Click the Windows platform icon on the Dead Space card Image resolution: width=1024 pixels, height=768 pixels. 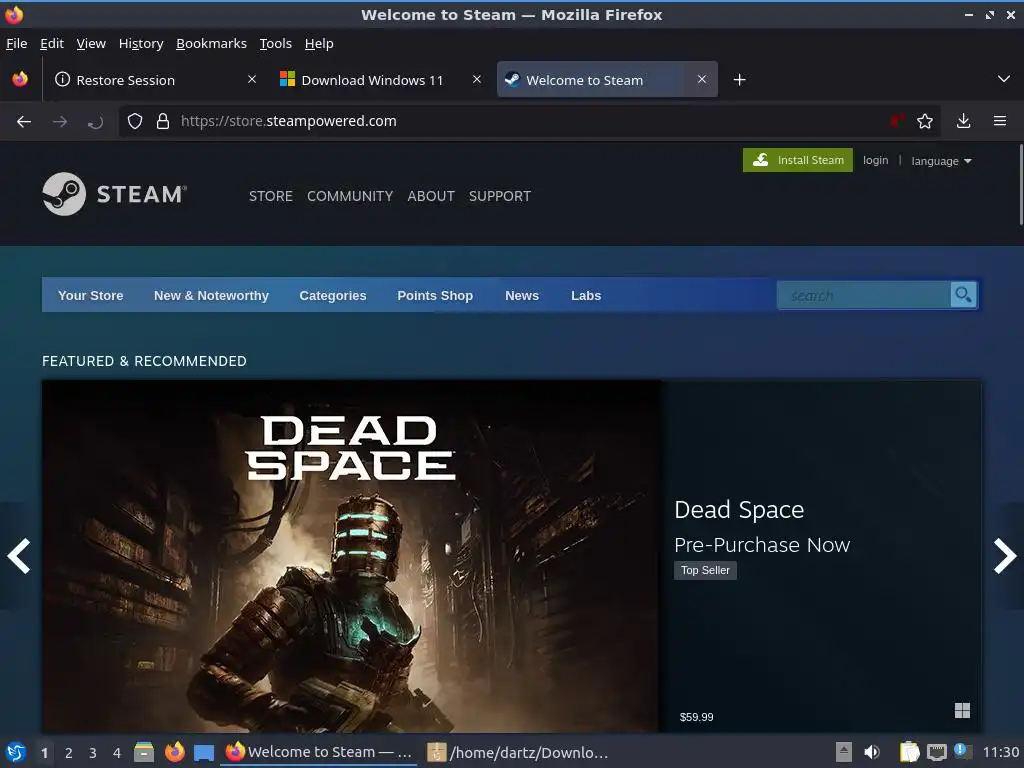pyautogui.click(x=962, y=711)
